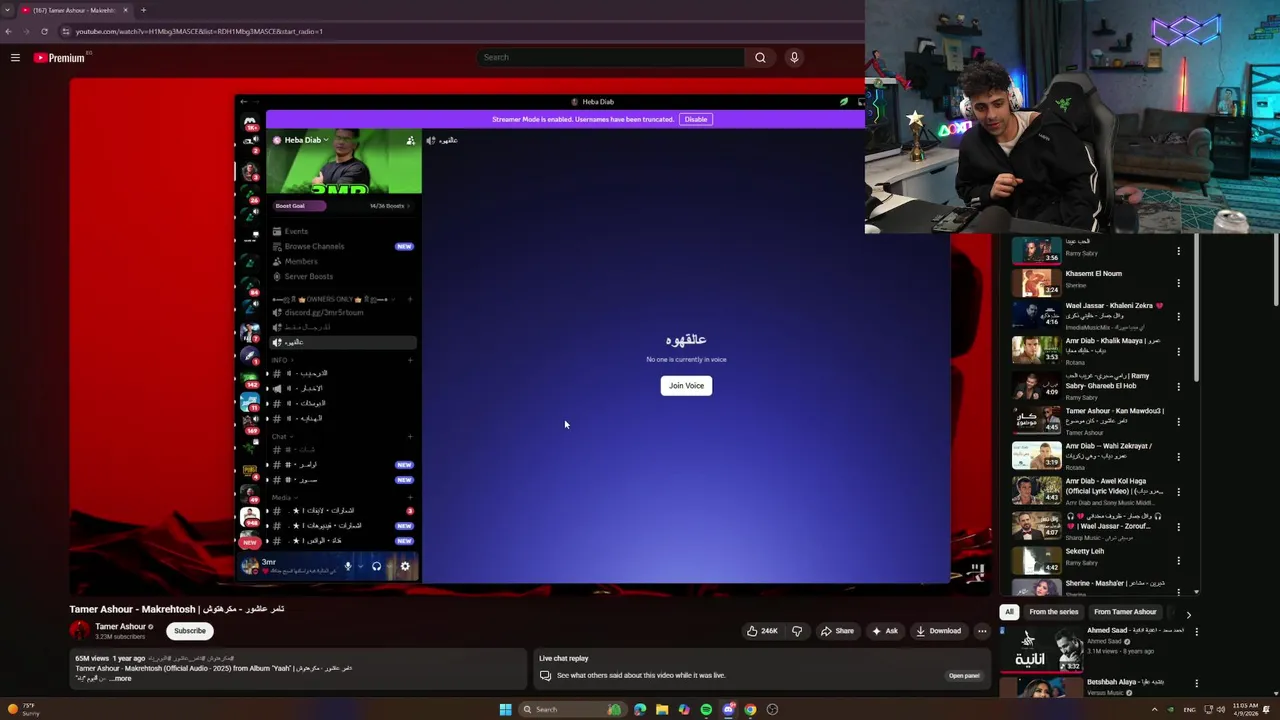Expand the Boost Goal 14/36 Boosts chevron
Screen dimensions: 1280x720
(408, 206)
